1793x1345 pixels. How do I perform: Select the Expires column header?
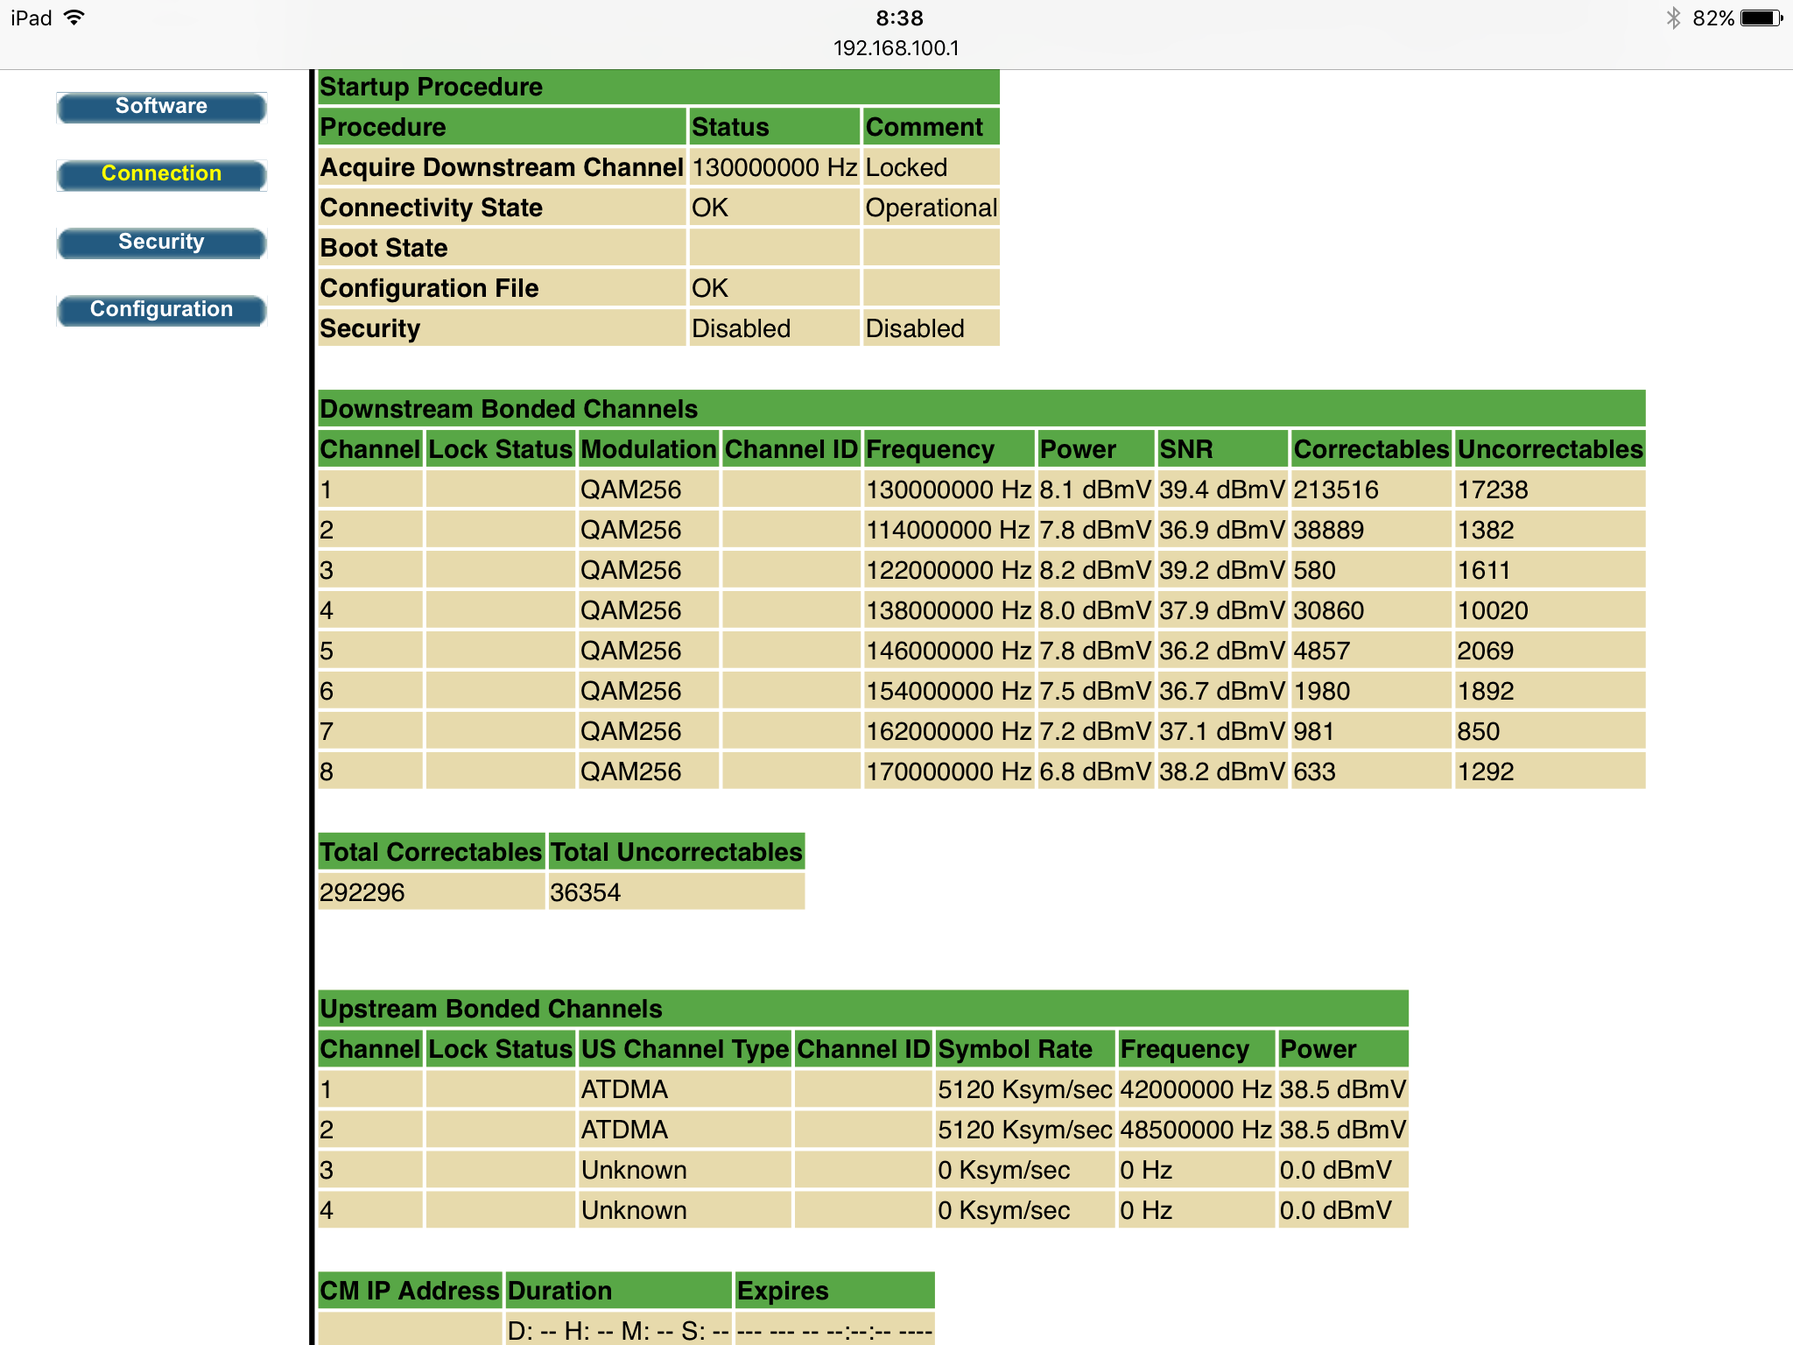[835, 1291]
